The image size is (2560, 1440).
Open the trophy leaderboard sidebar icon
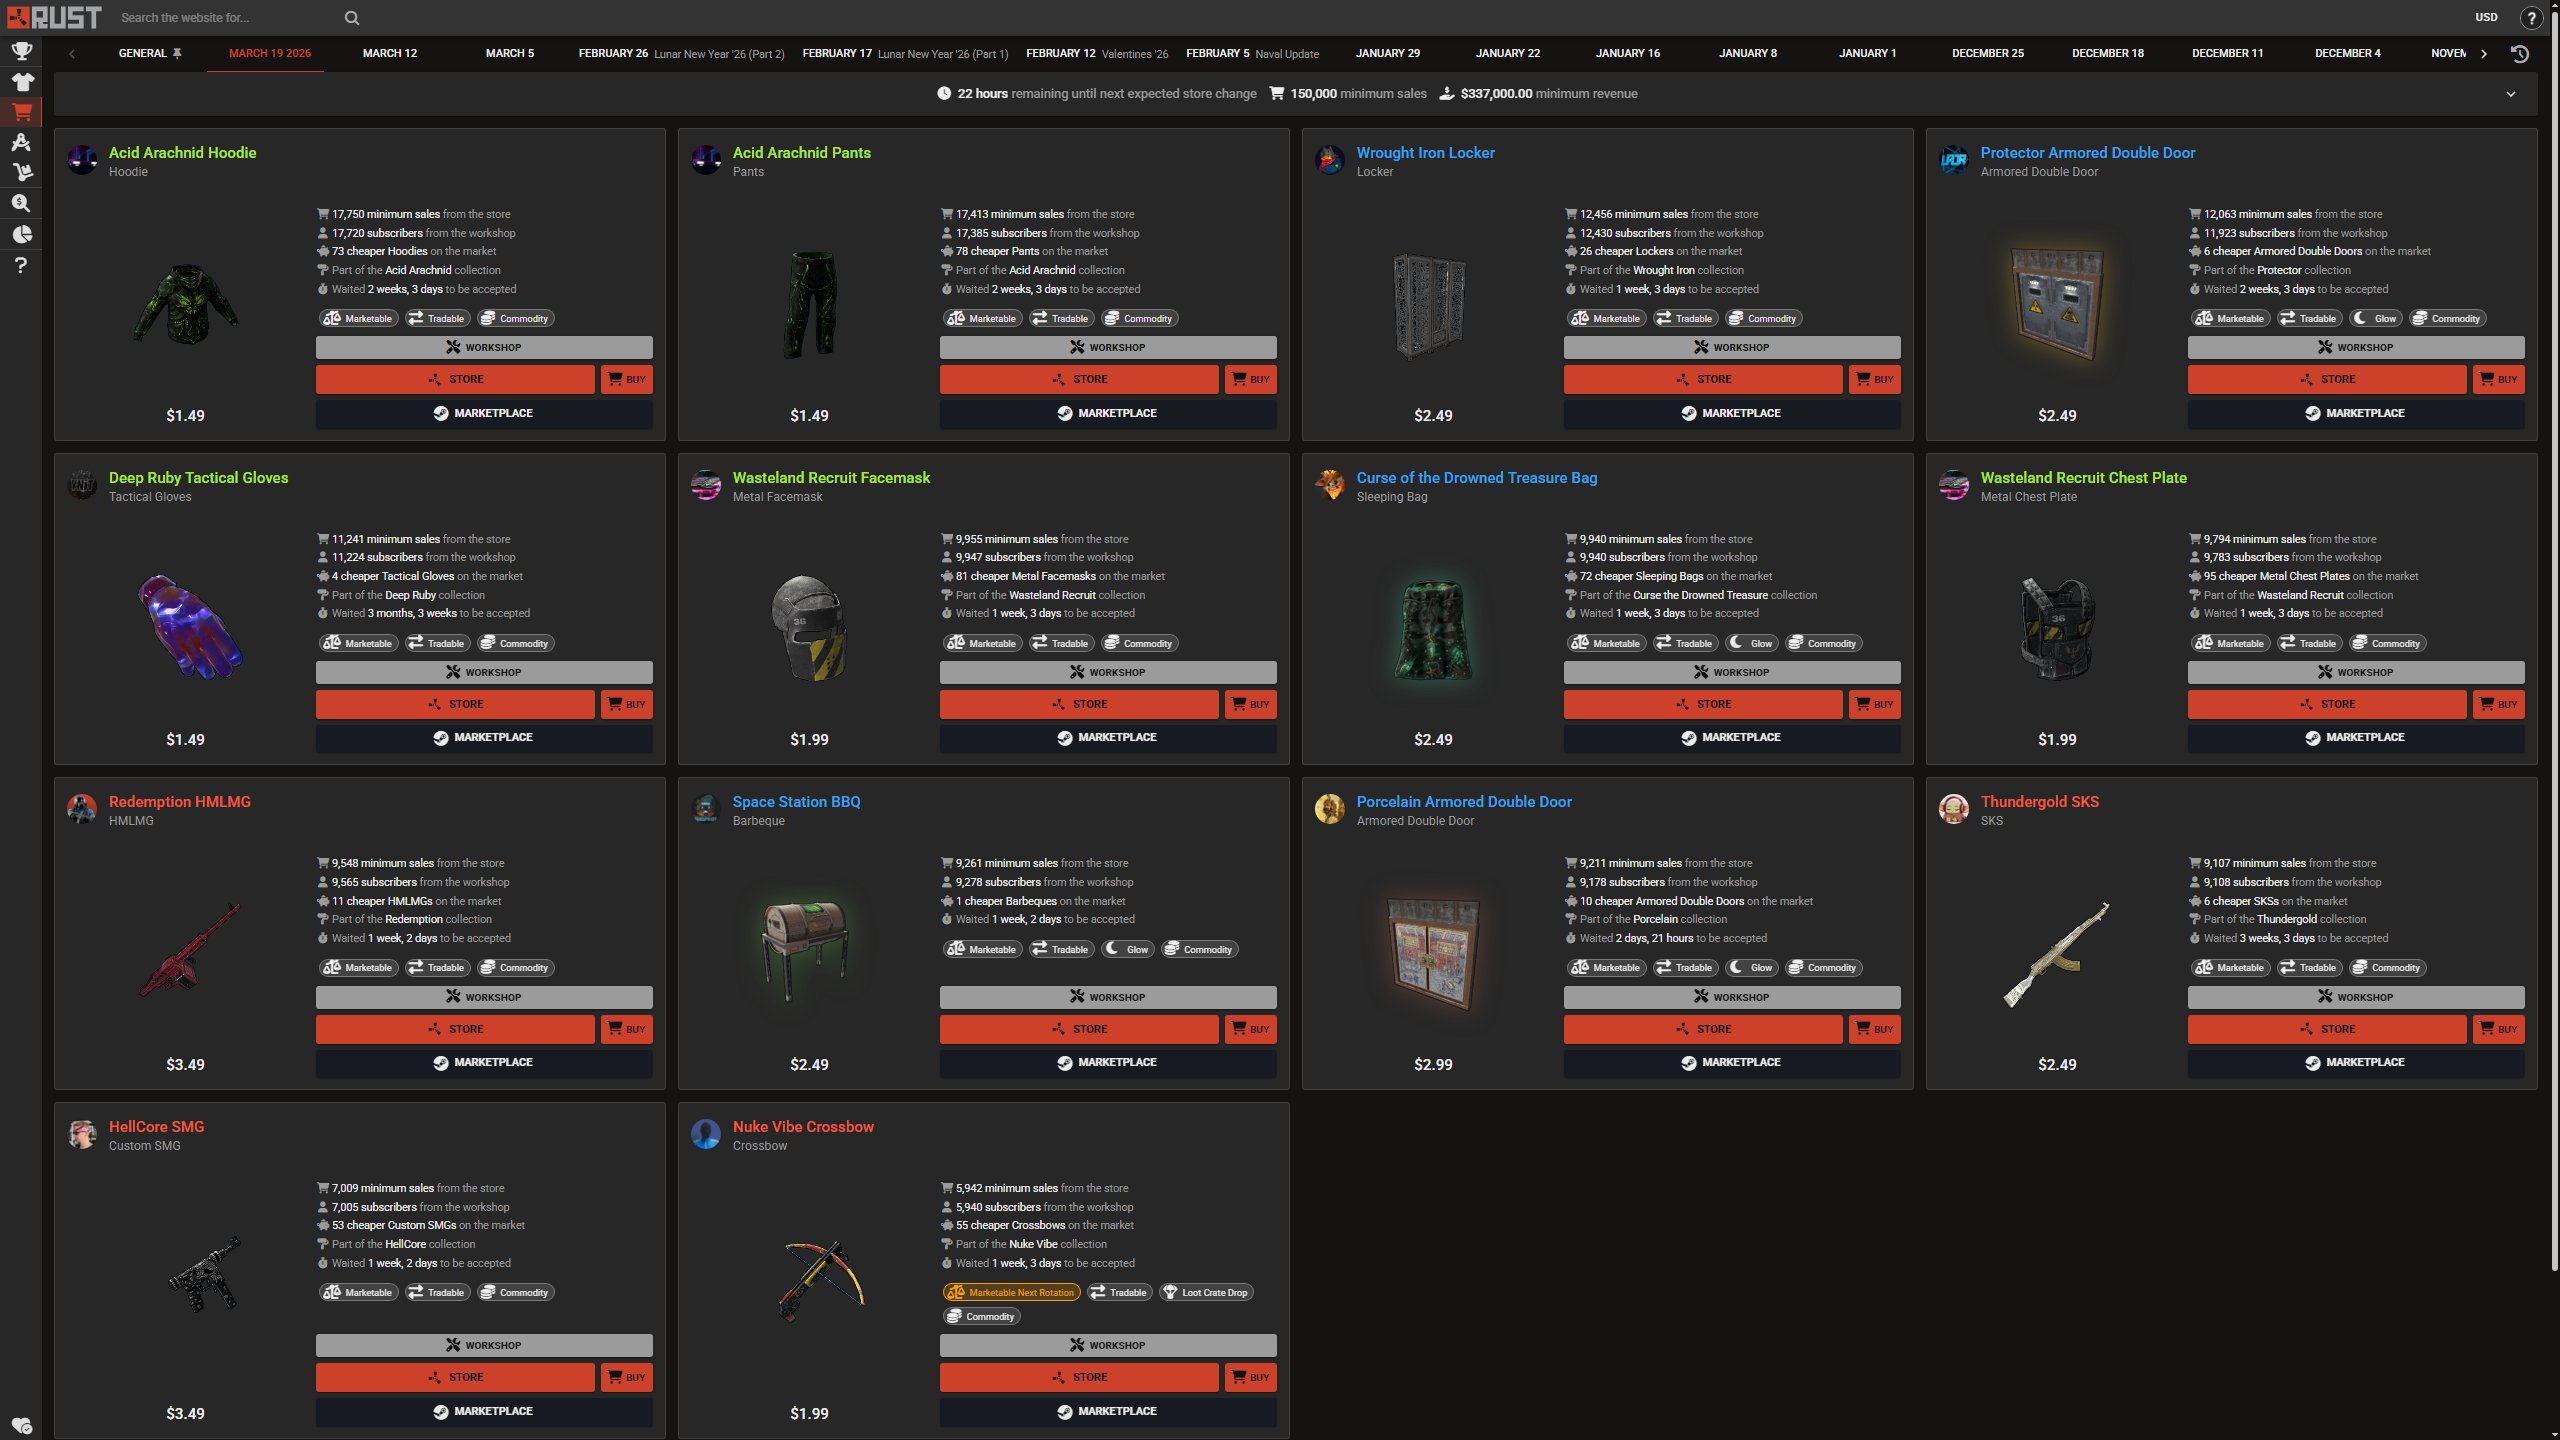pyautogui.click(x=21, y=51)
